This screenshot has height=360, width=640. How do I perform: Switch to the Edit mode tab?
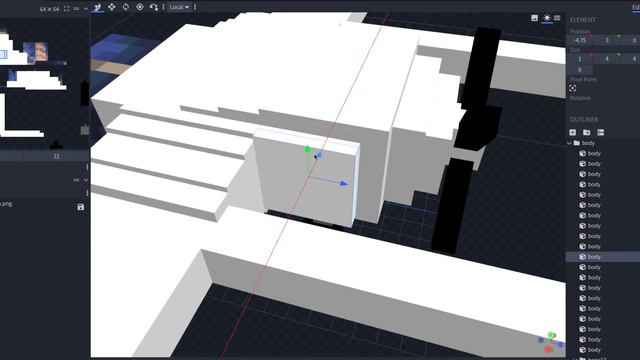(x=636, y=7)
